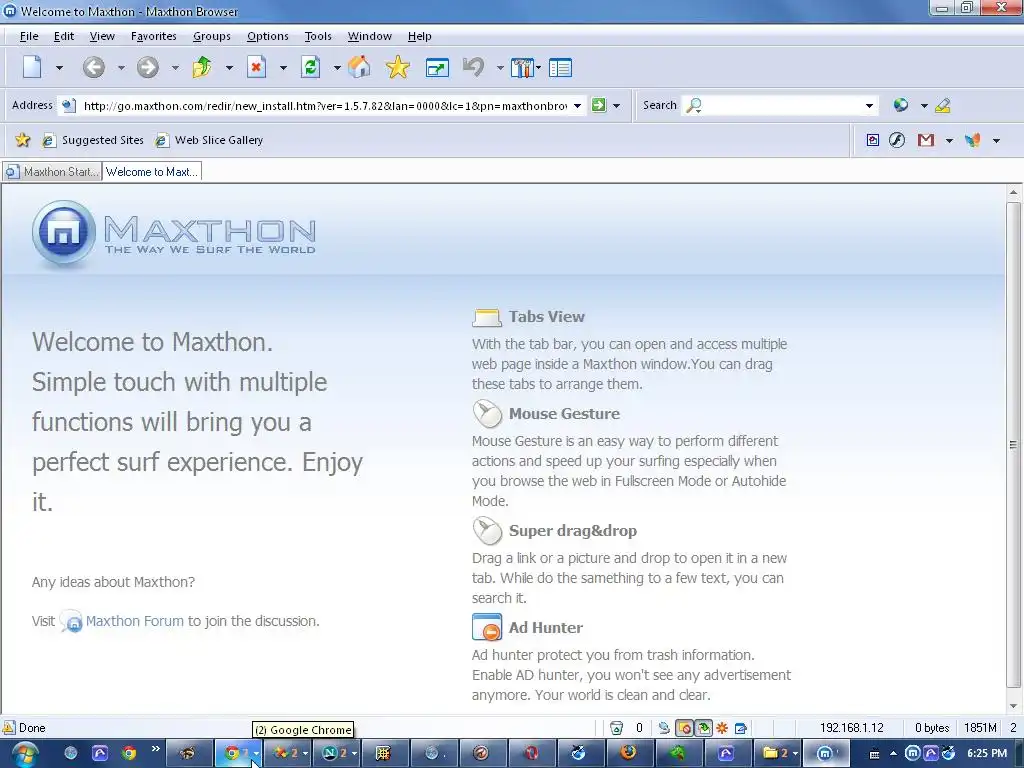1024x768 pixels.
Task: Click the blue window icon in status bar
Action: (x=741, y=728)
